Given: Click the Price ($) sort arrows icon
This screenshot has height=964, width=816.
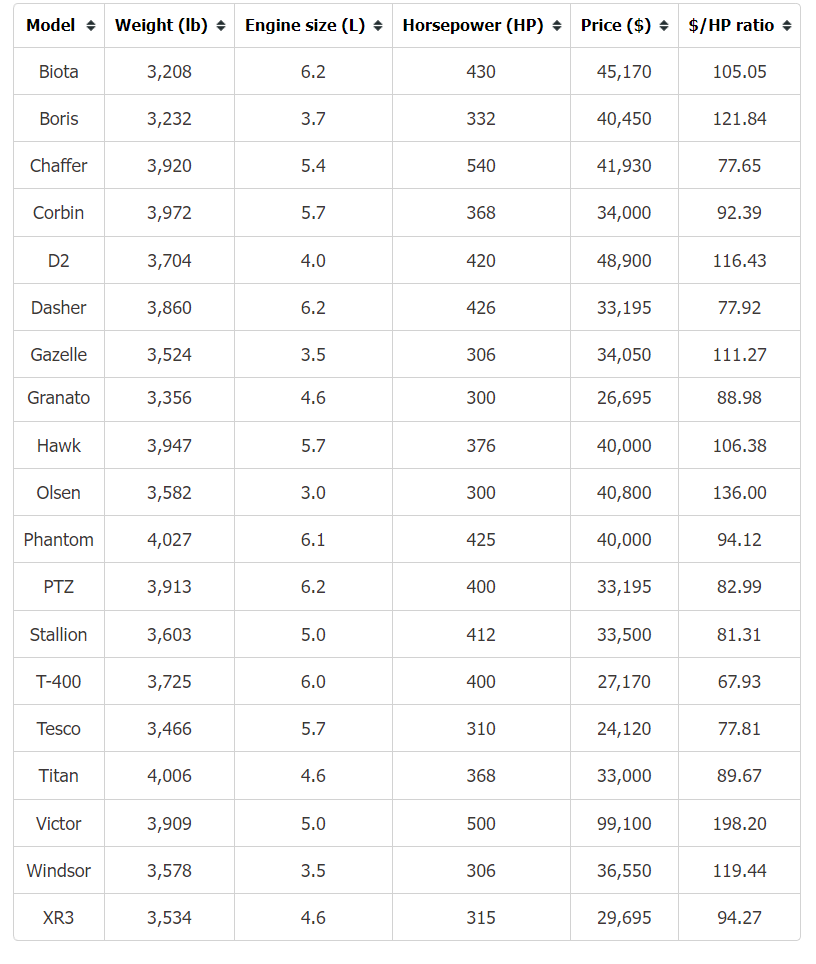Looking at the screenshot, I should pyautogui.click(x=664, y=26).
